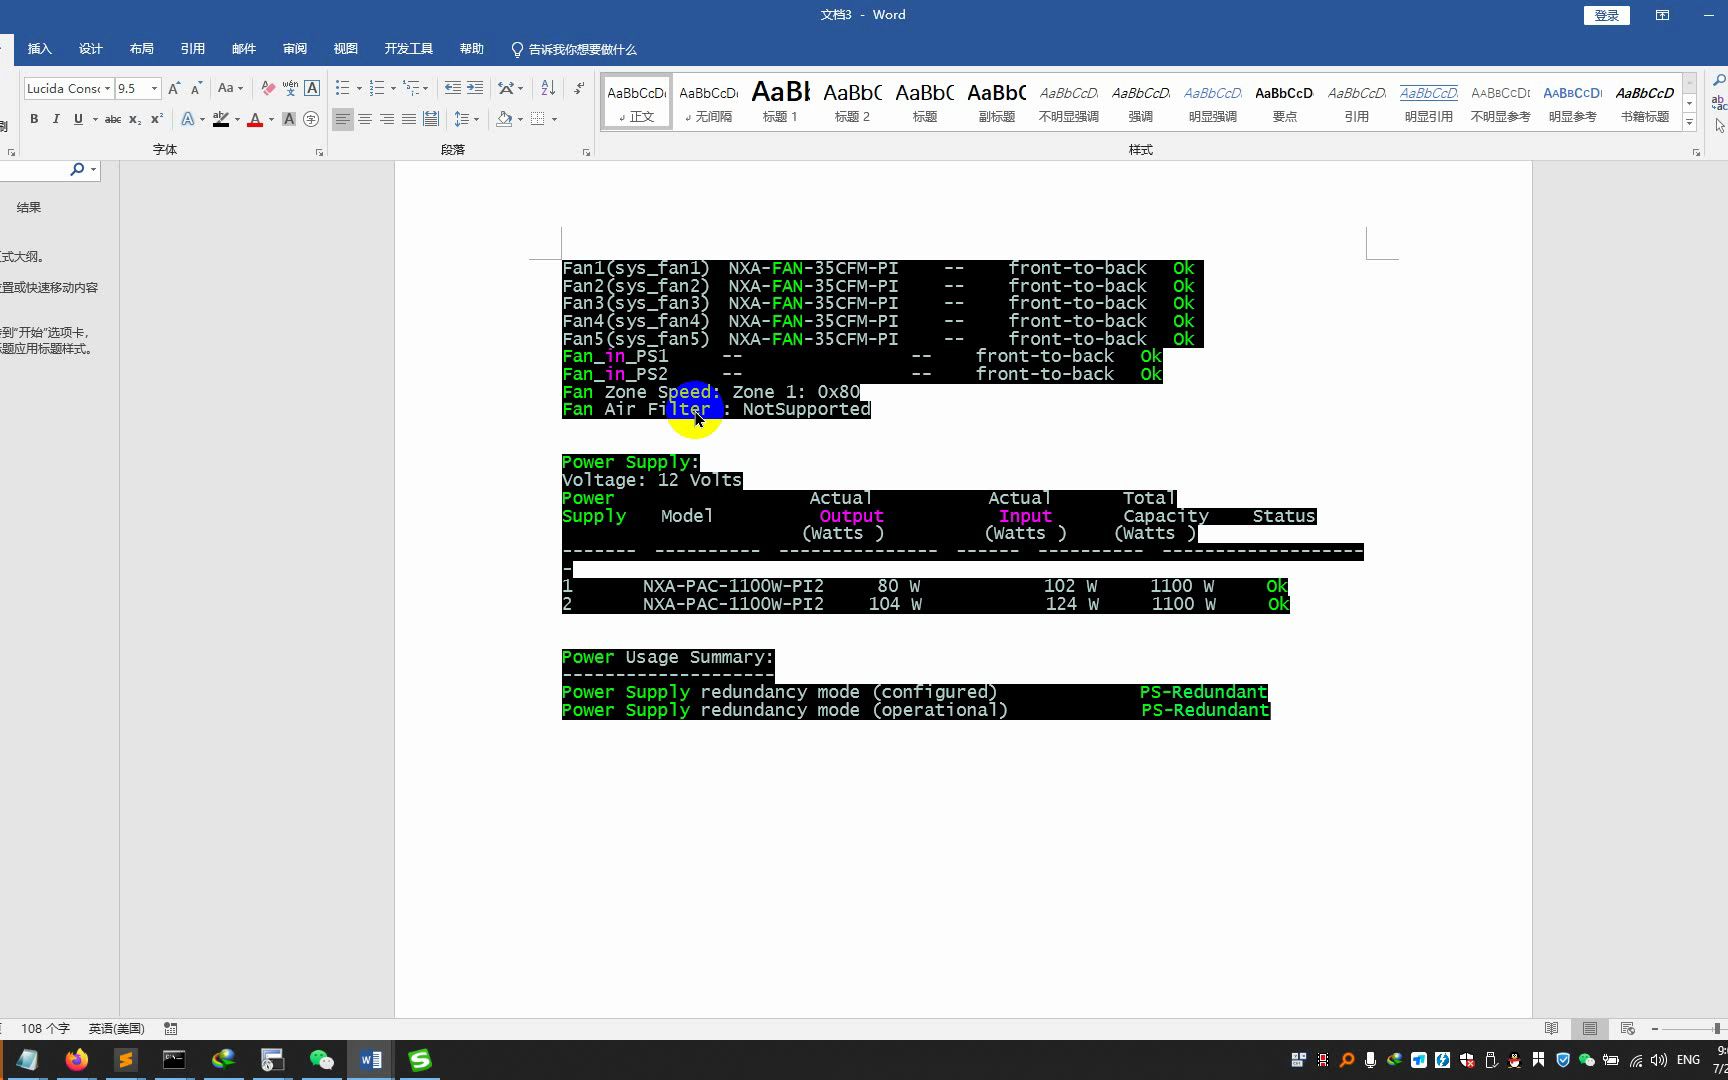Expand the styles gallery more arrow
The height and width of the screenshot is (1080, 1728).
click(x=1690, y=122)
